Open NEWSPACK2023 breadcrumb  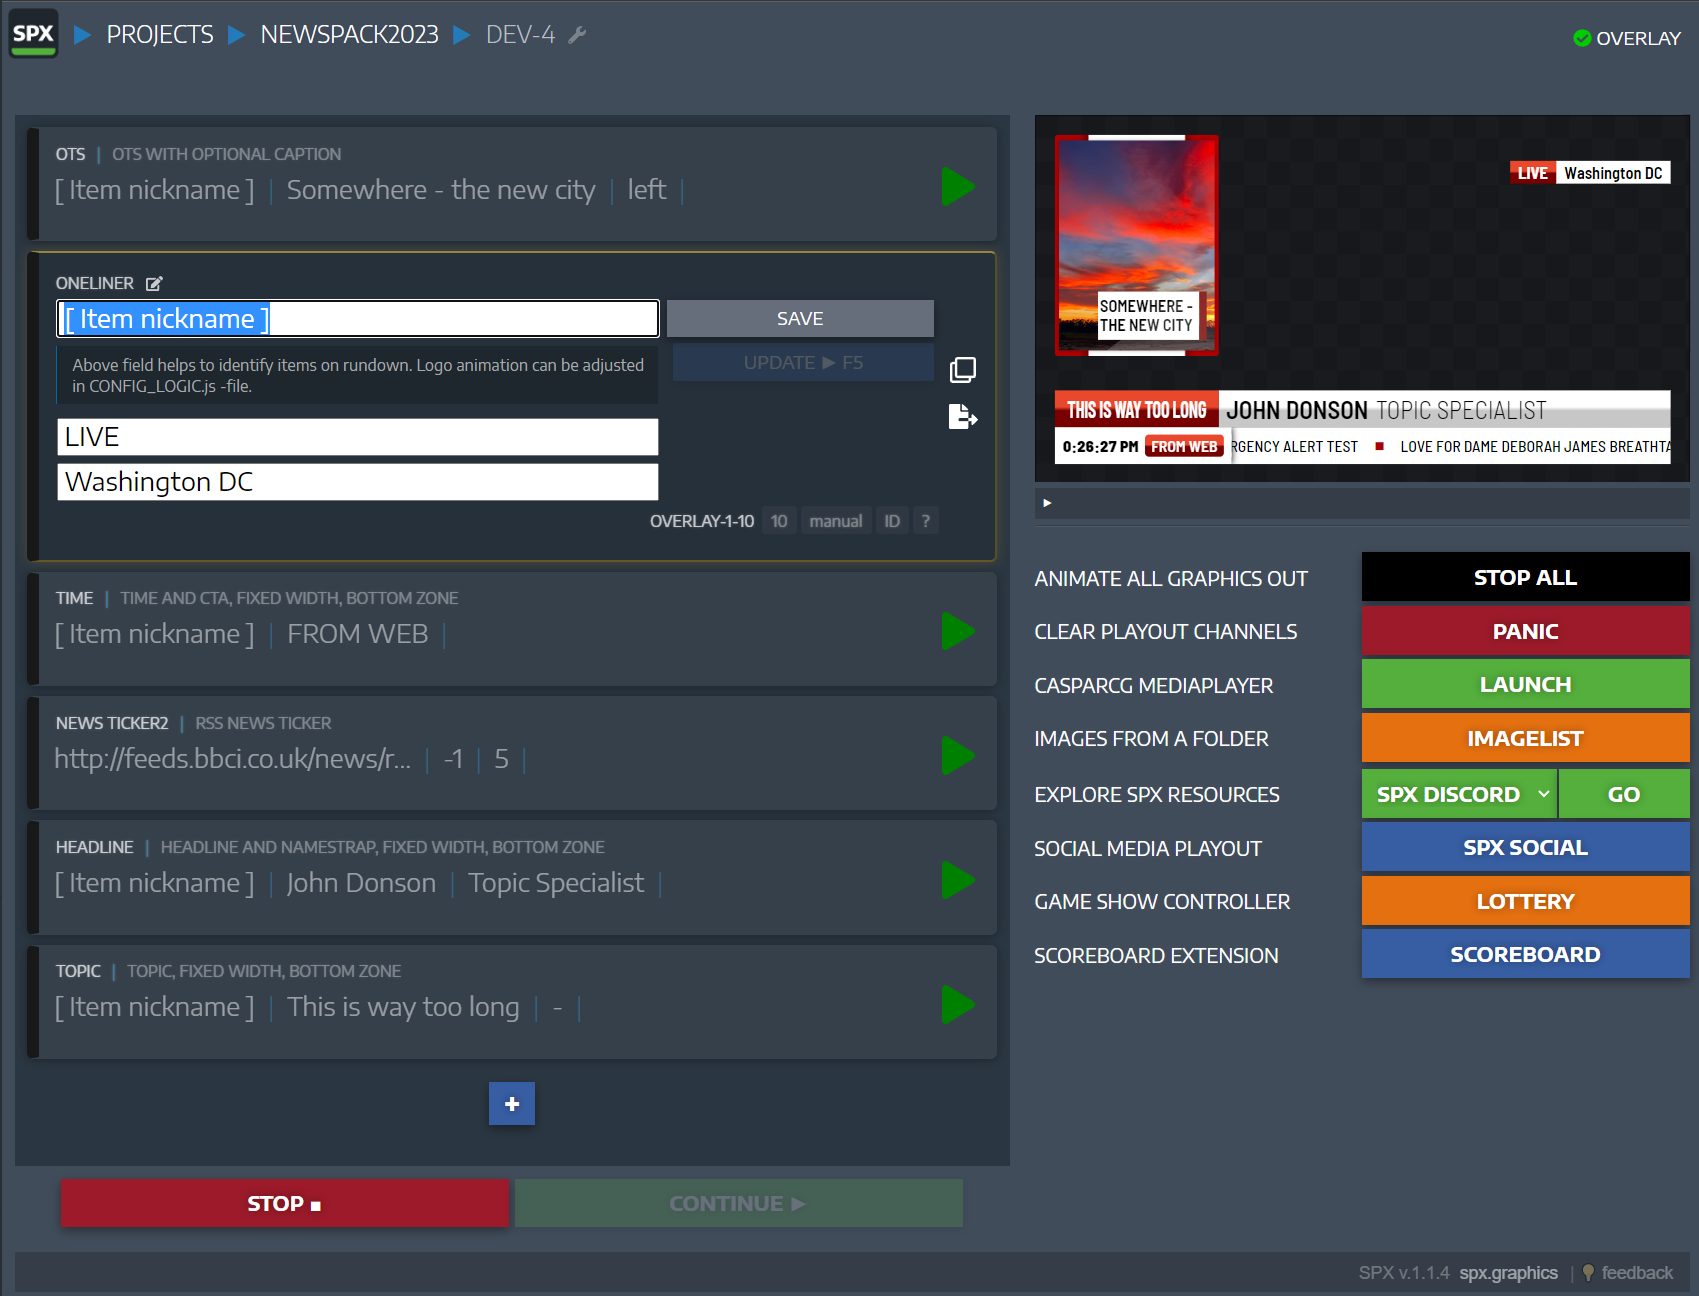click(349, 35)
